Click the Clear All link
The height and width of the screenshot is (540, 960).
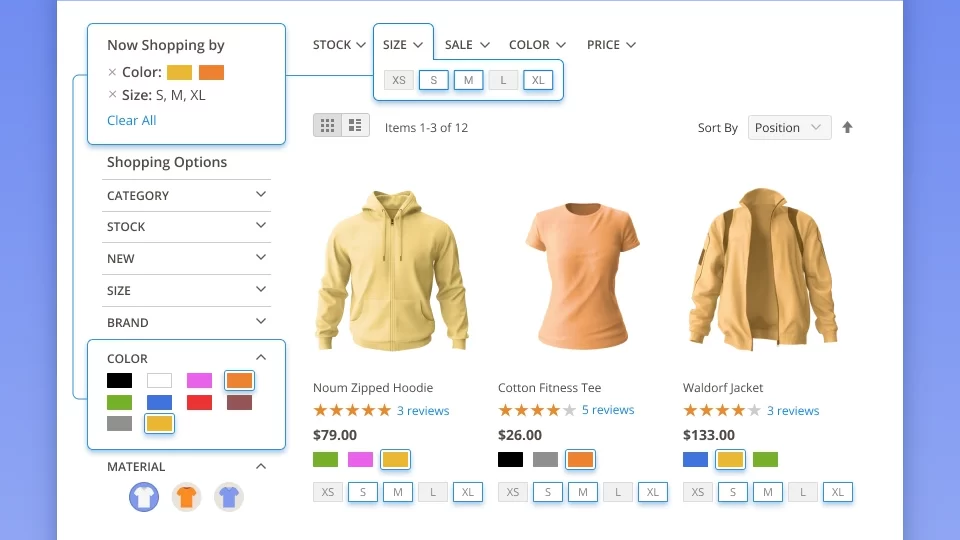pyautogui.click(x=132, y=120)
